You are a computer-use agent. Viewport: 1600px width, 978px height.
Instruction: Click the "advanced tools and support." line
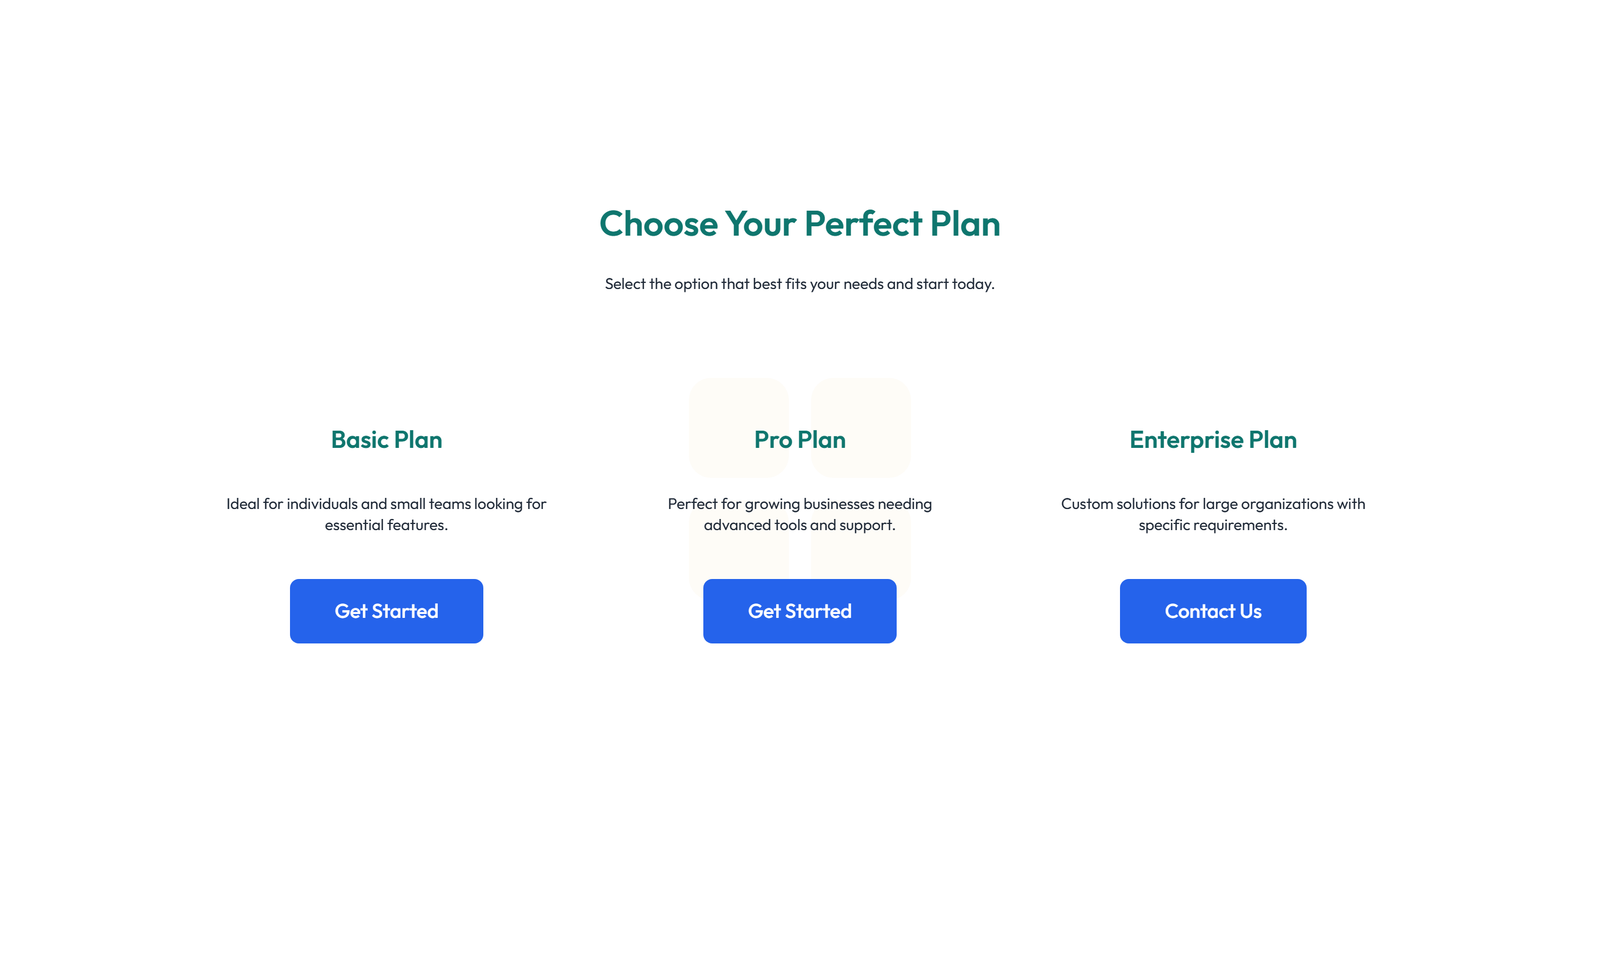click(x=799, y=525)
